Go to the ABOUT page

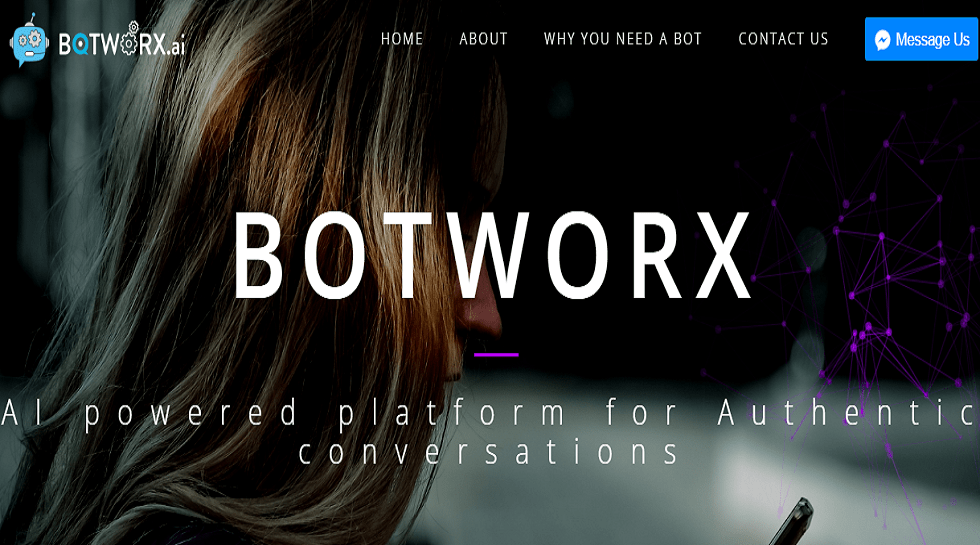click(x=483, y=39)
